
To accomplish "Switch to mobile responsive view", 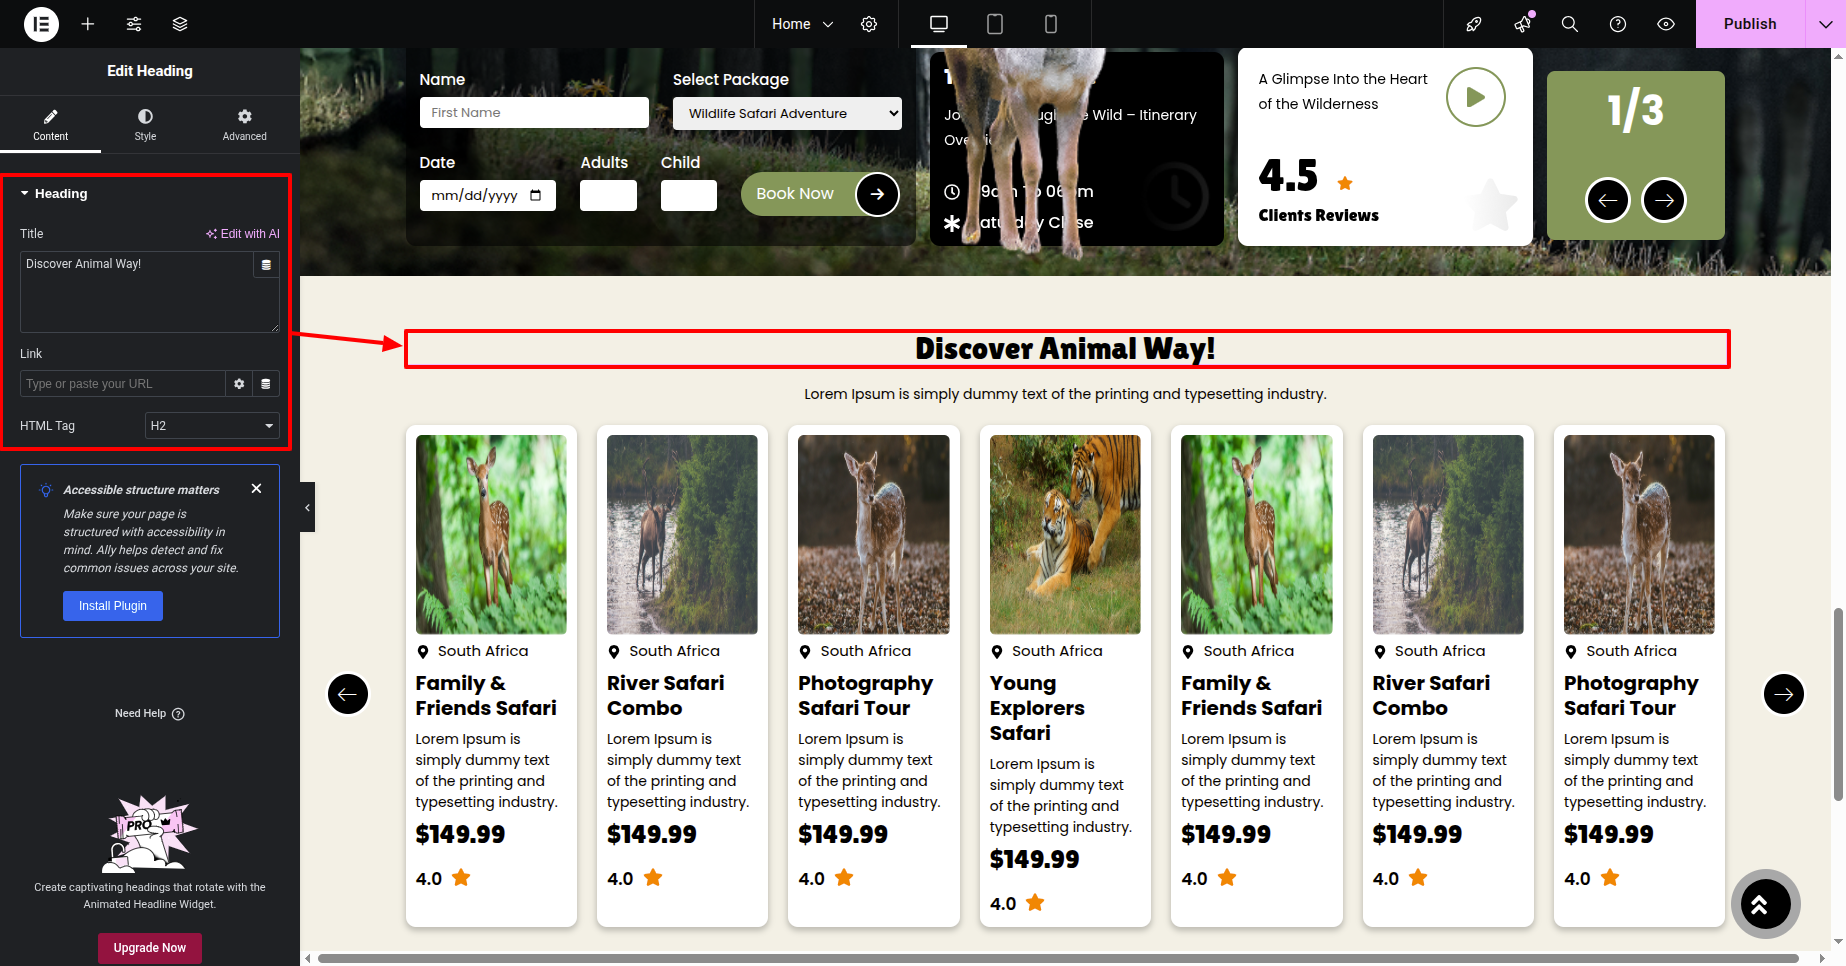I will point(1051,24).
